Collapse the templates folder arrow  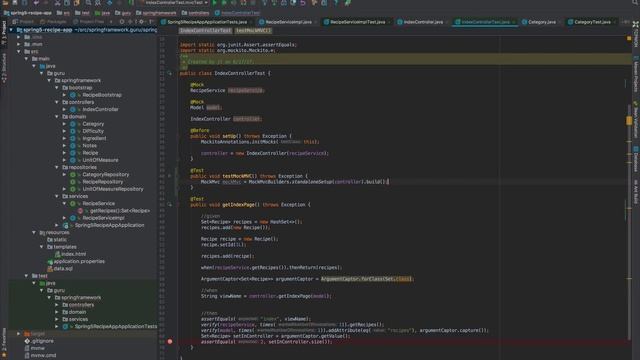click(x=42, y=247)
